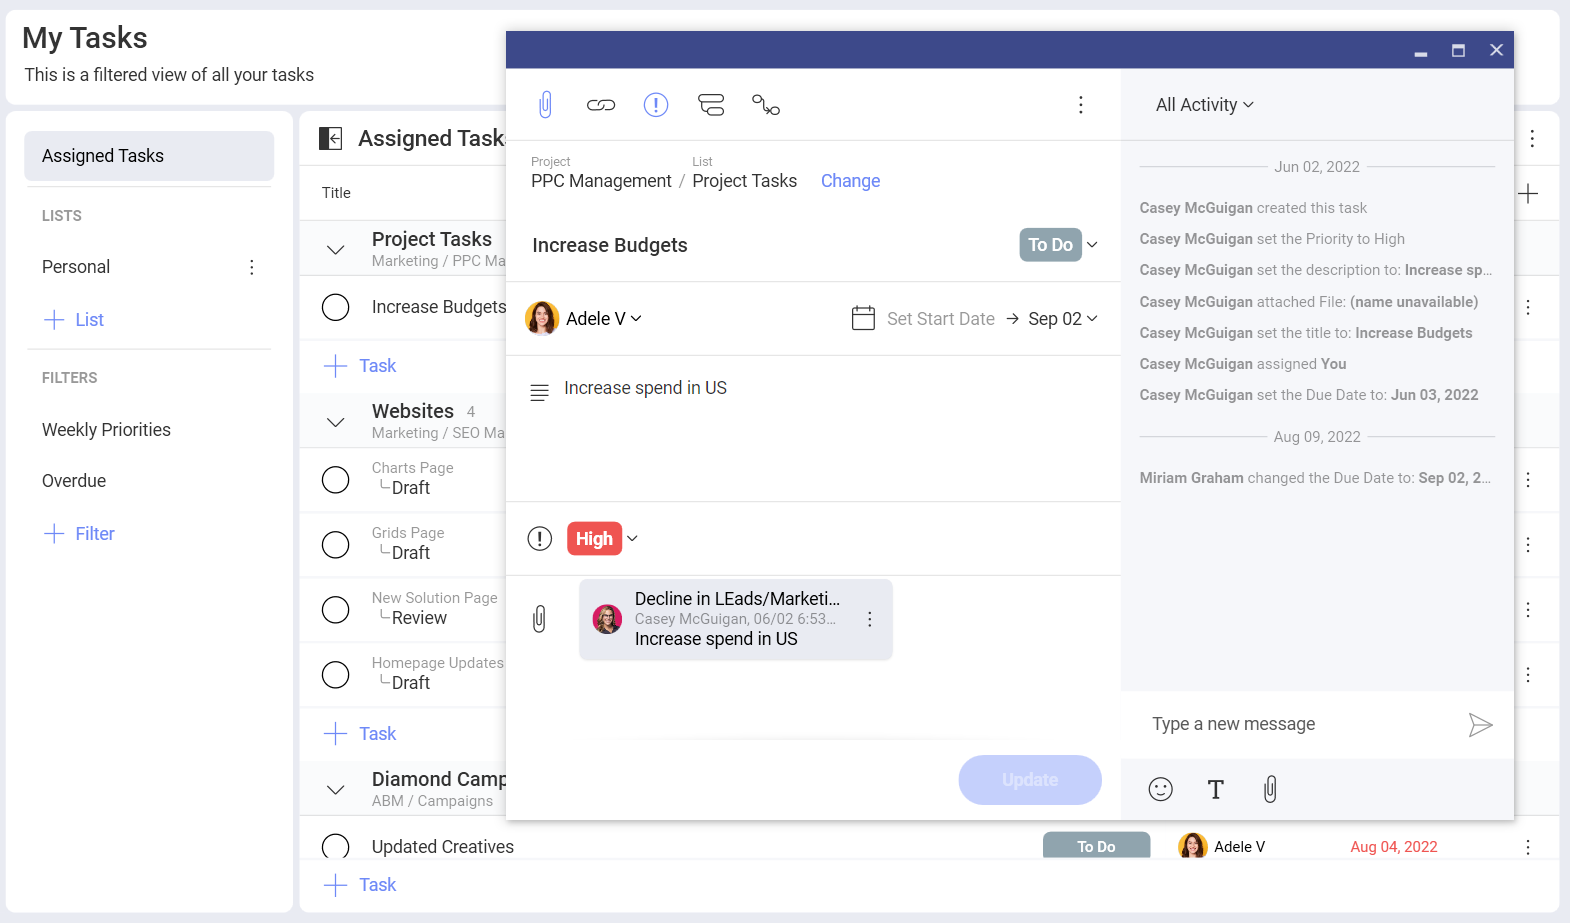Collapse the sidebar panel icon near Assigned Tasks
Image resolution: width=1570 pixels, height=923 pixels.
click(331, 138)
